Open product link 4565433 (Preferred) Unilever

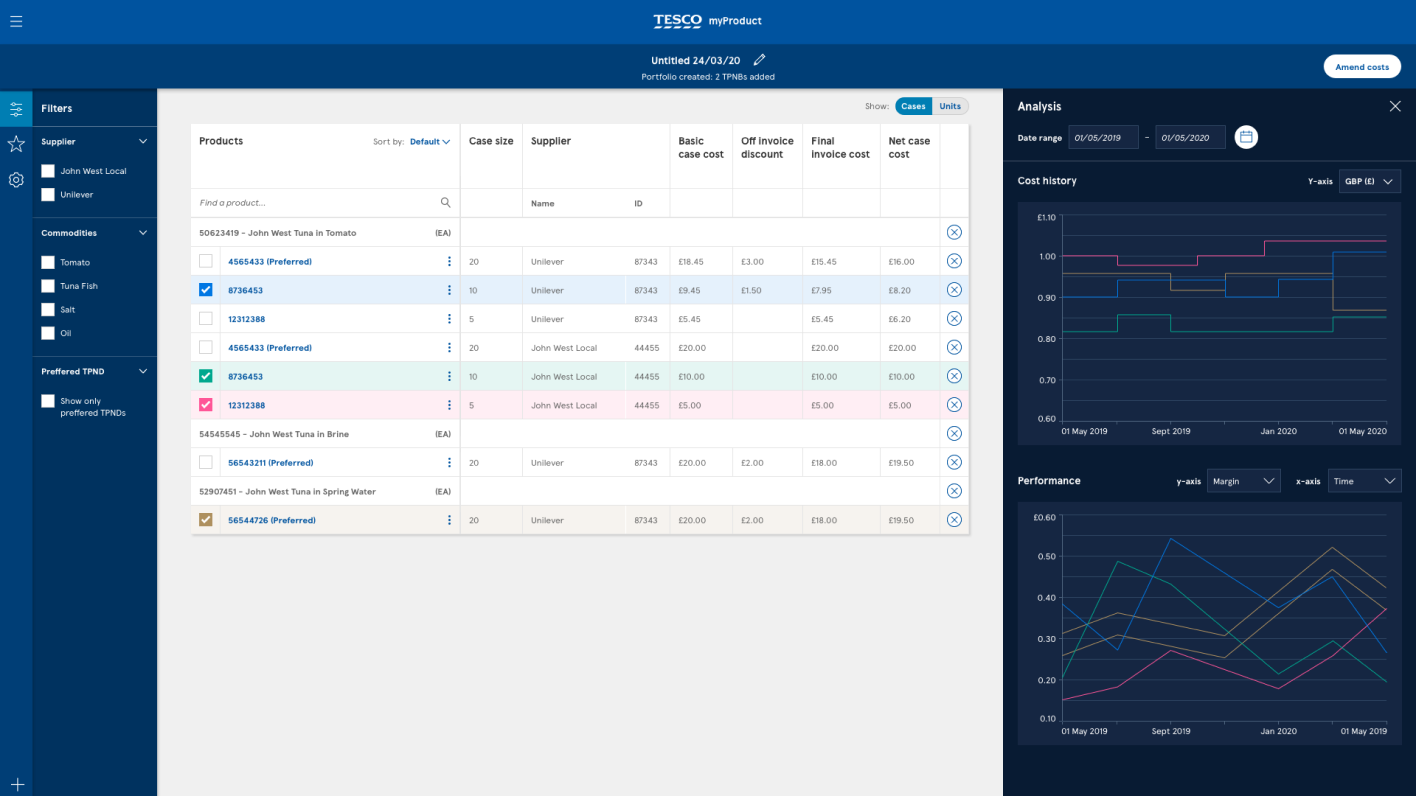point(270,262)
